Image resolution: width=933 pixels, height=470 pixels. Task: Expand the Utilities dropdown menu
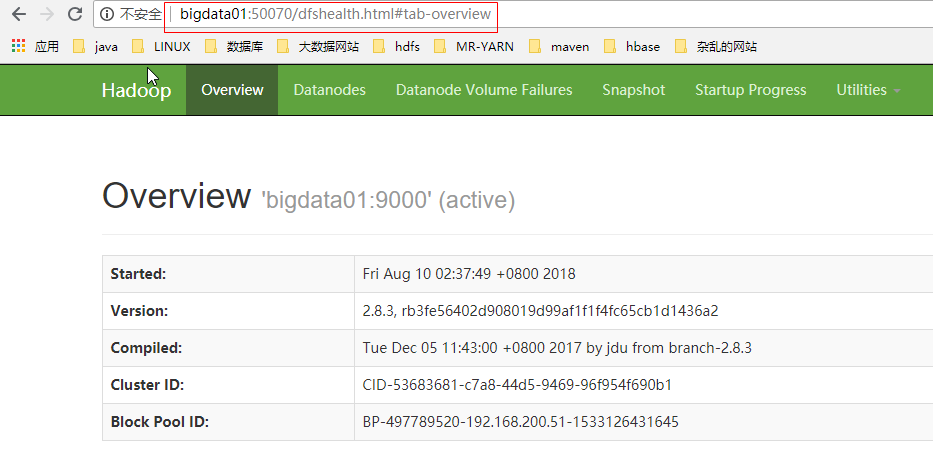868,90
